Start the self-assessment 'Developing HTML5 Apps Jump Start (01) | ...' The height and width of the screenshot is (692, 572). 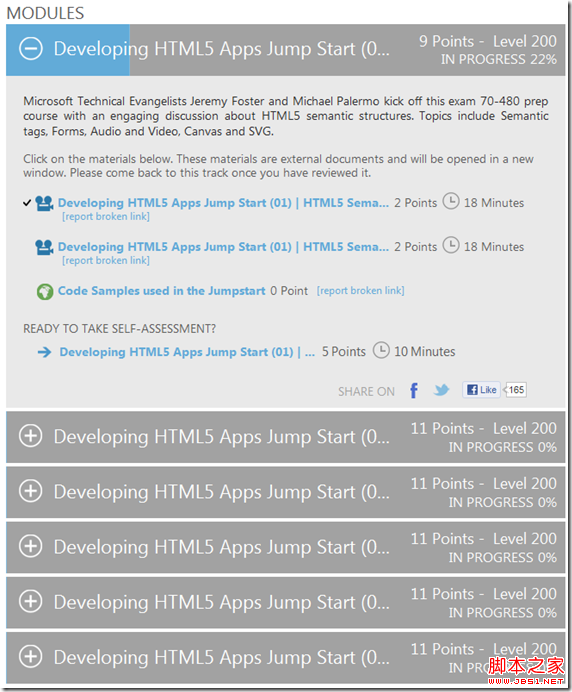187,352
